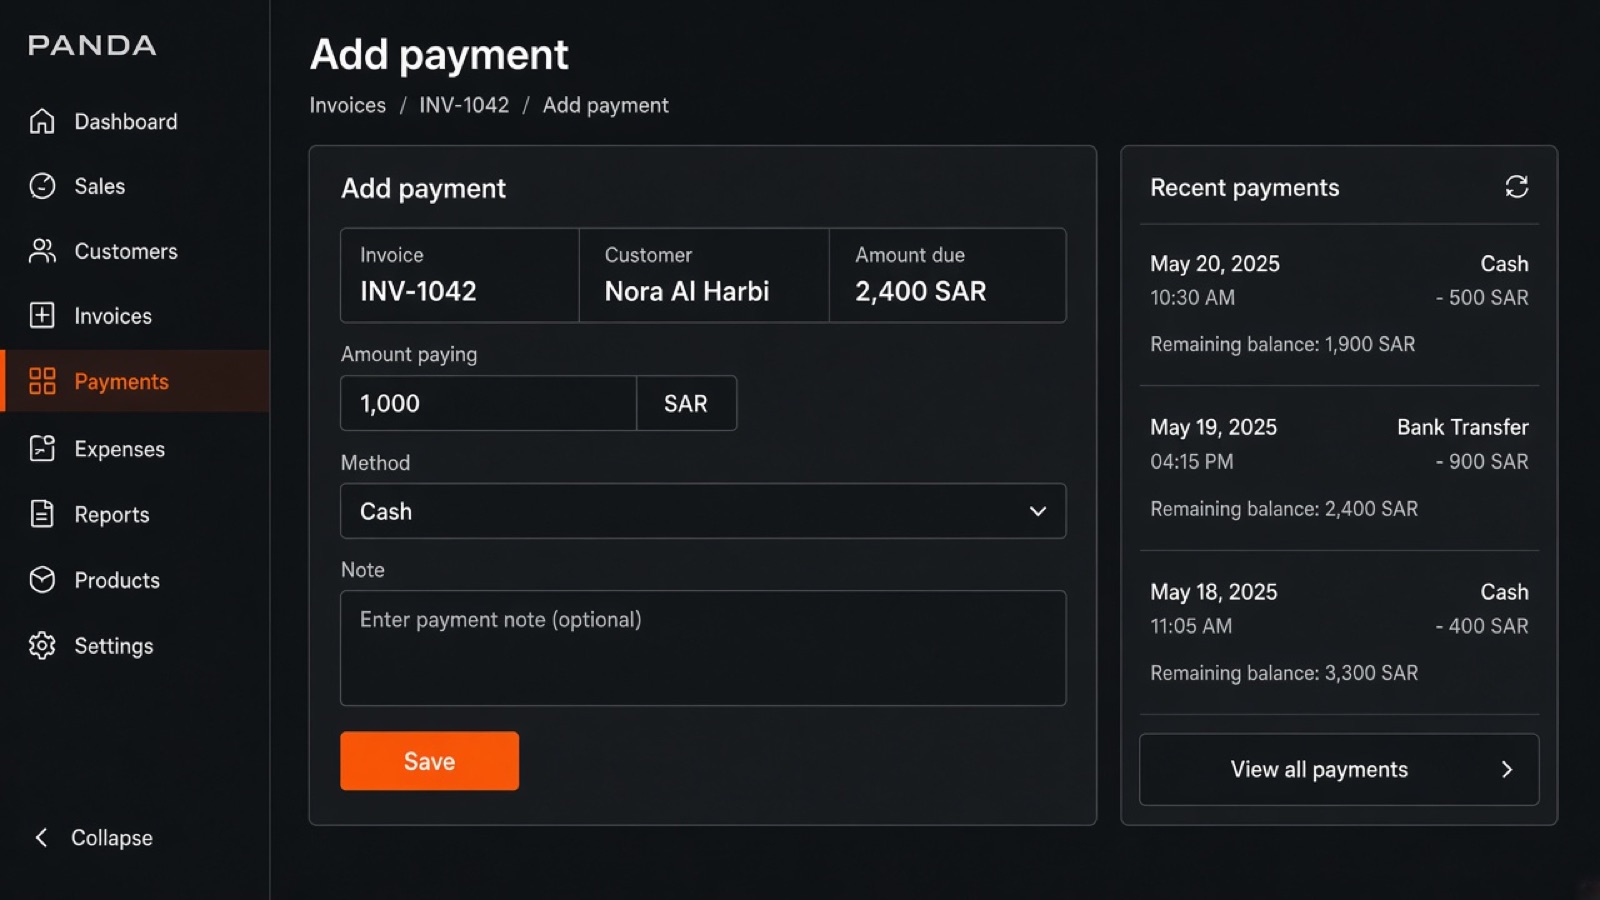Screen dimensions: 1600x900
Task: Click View all payments
Action: [1339, 769]
